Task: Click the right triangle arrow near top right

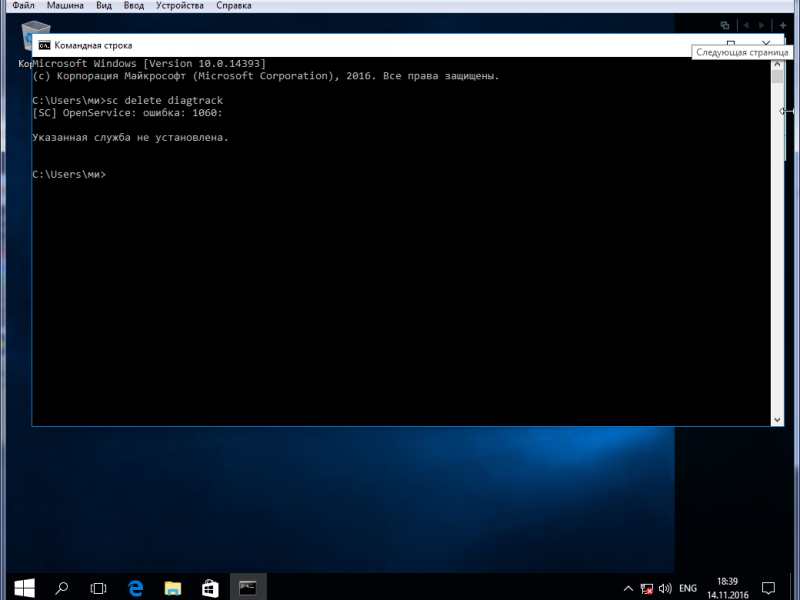Action: click(x=762, y=25)
